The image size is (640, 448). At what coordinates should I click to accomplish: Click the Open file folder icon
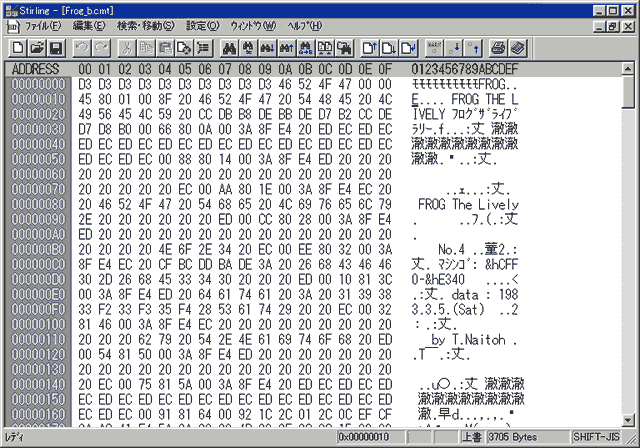[x=36, y=48]
